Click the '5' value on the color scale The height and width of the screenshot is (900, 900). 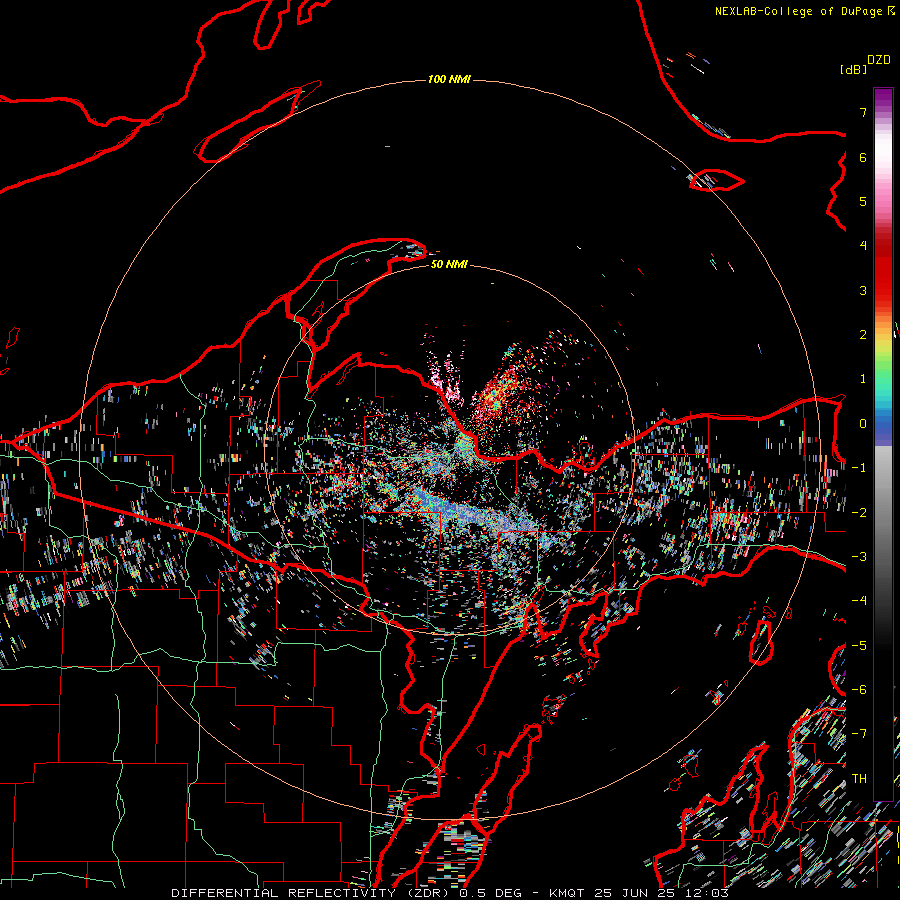pyautogui.click(x=863, y=201)
